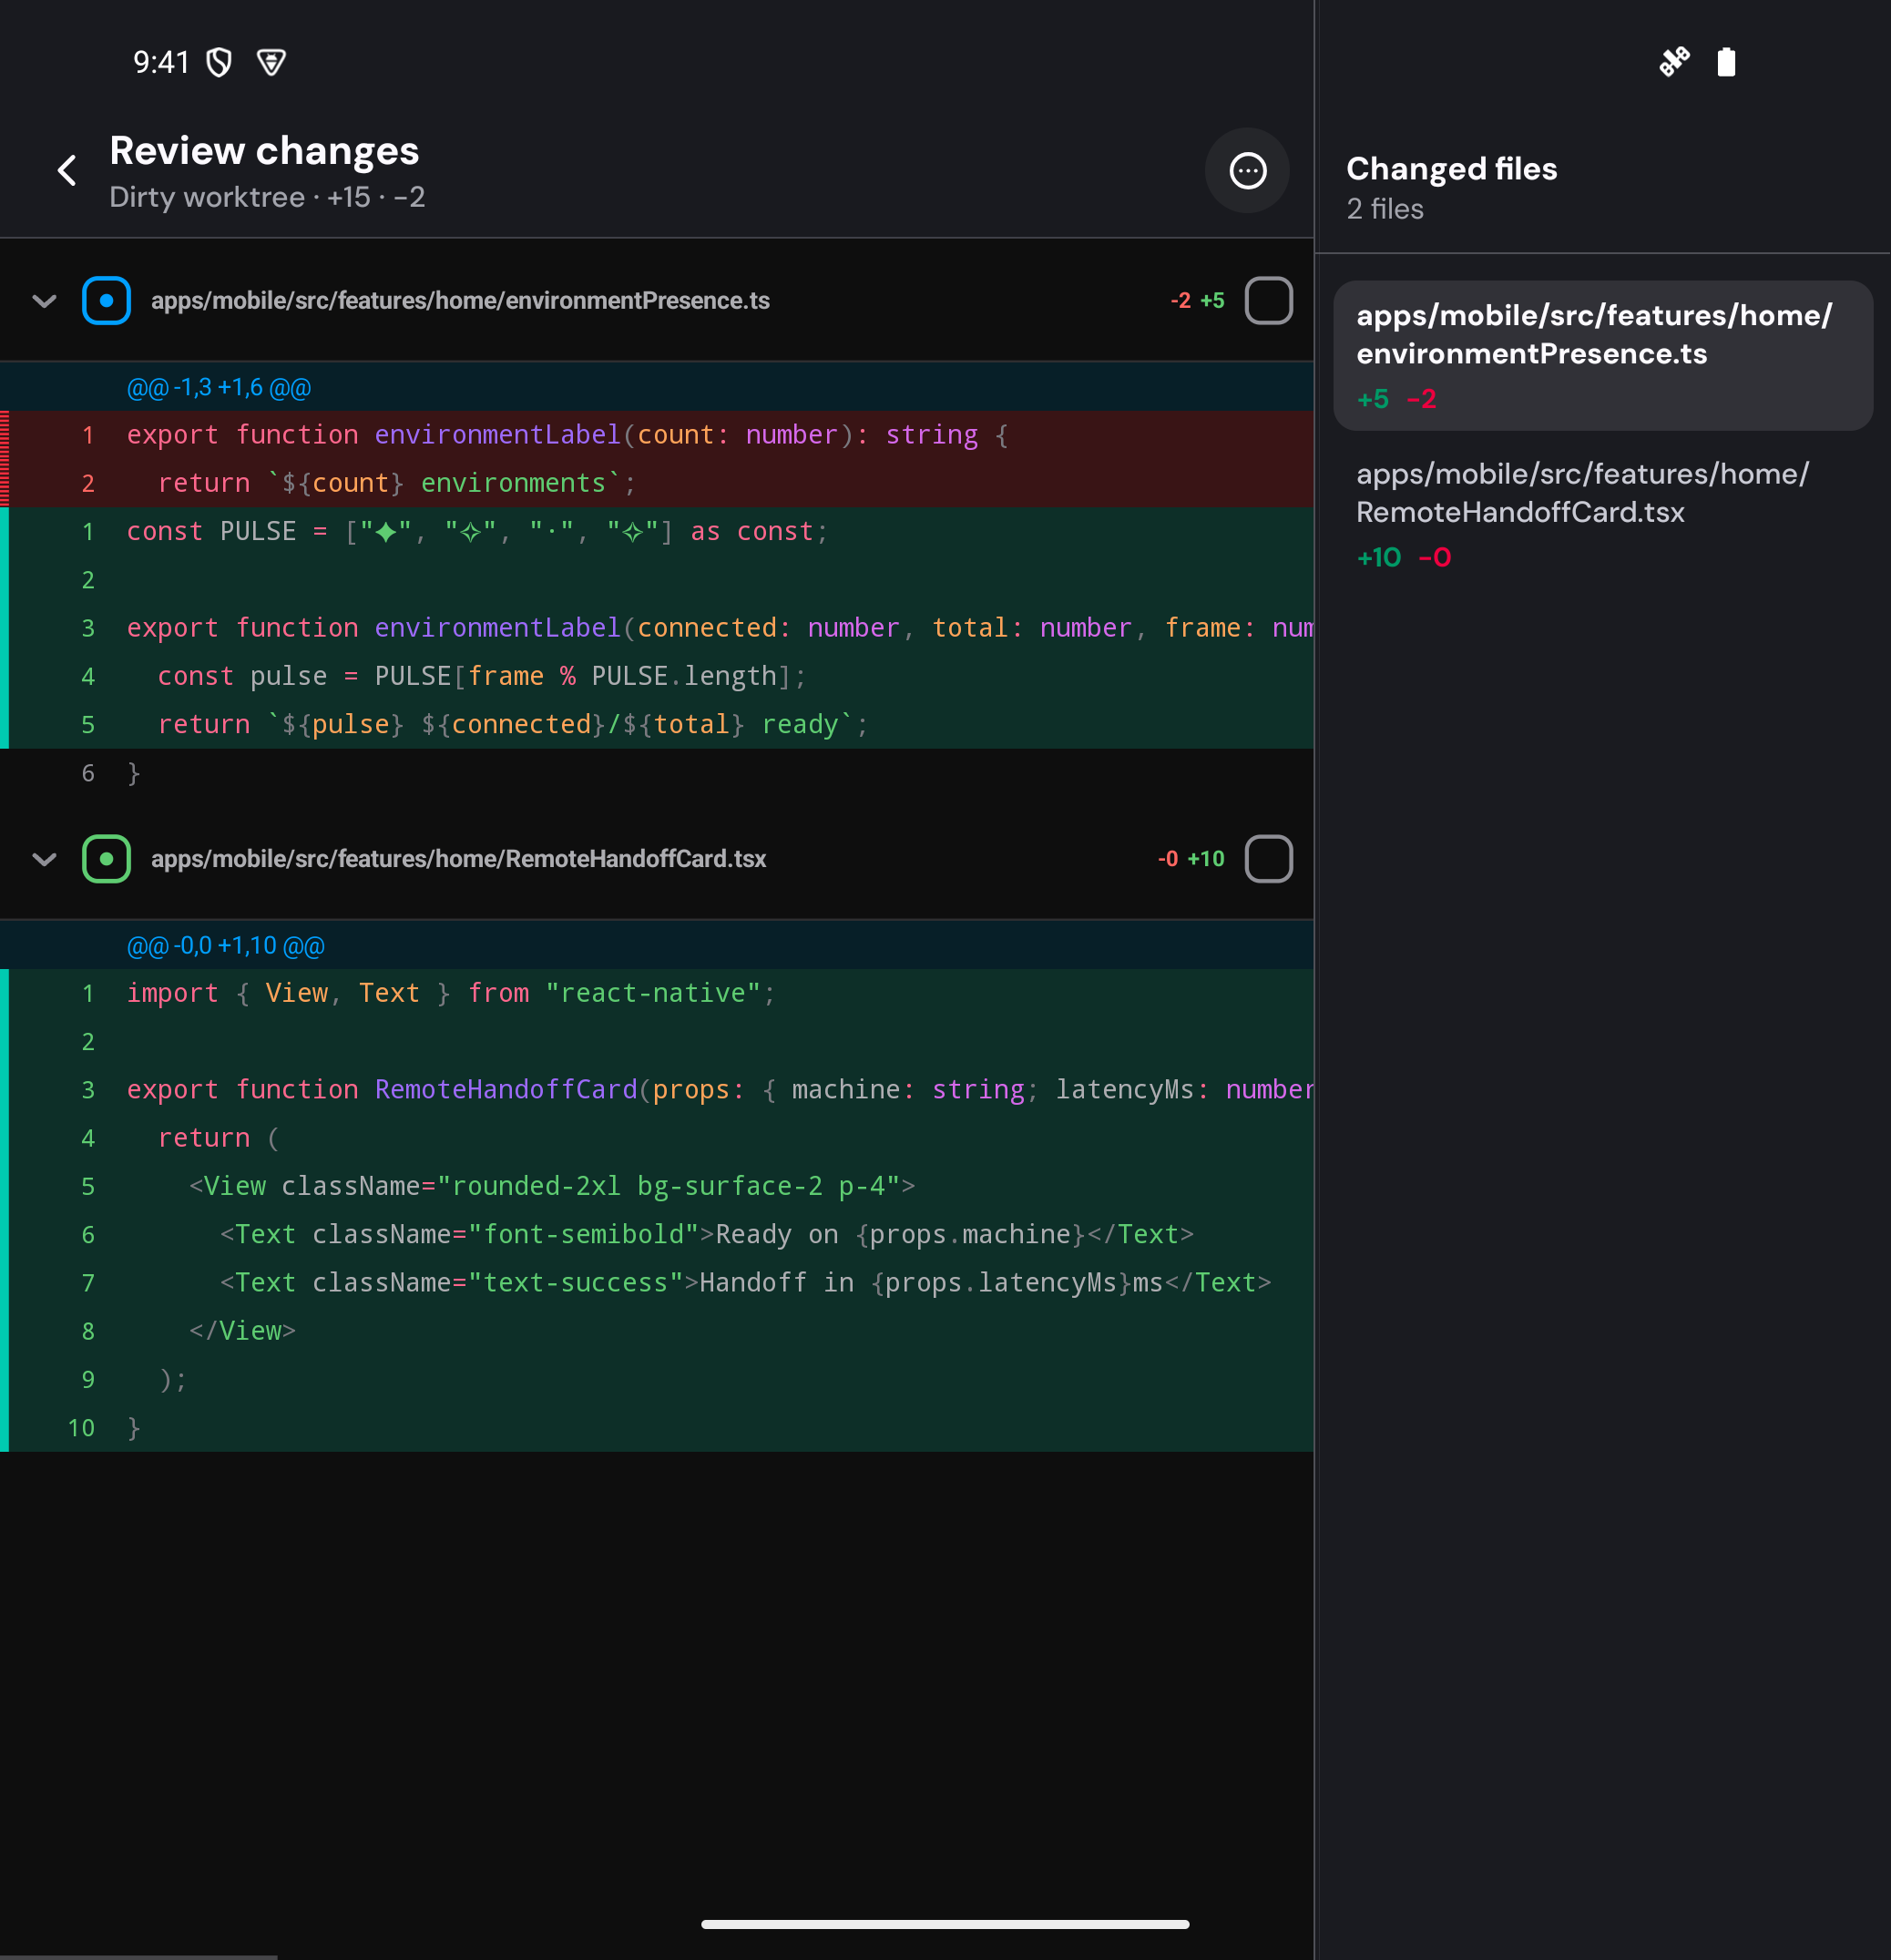Tap the 9:41 clock in status bar
The width and height of the screenshot is (1891, 1960).
tap(161, 62)
